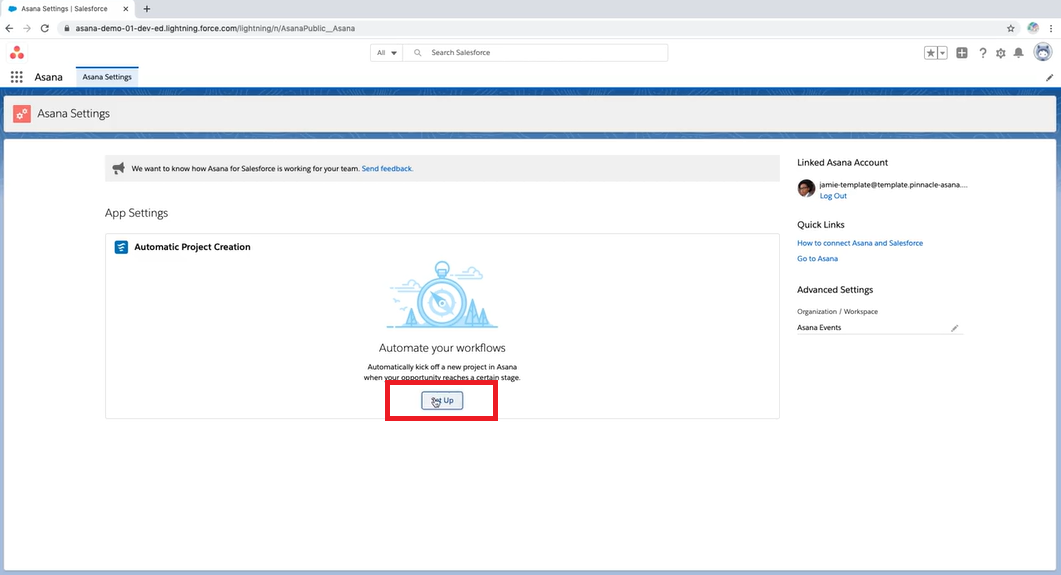This screenshot has height=575, width=1061.
Task: Click the Quick Links heading
Action: point(821,225)
